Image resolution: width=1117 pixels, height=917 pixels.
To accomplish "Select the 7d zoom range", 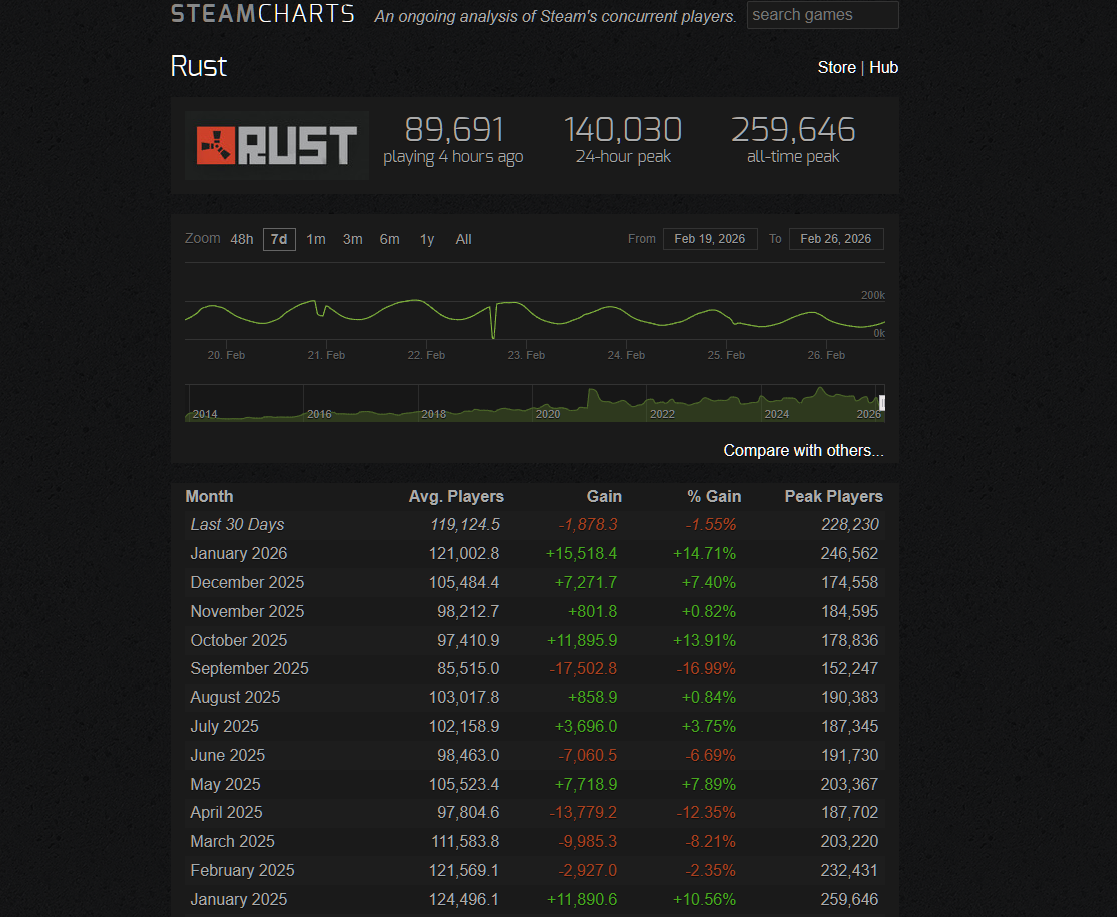I will [x=279, y=239].
